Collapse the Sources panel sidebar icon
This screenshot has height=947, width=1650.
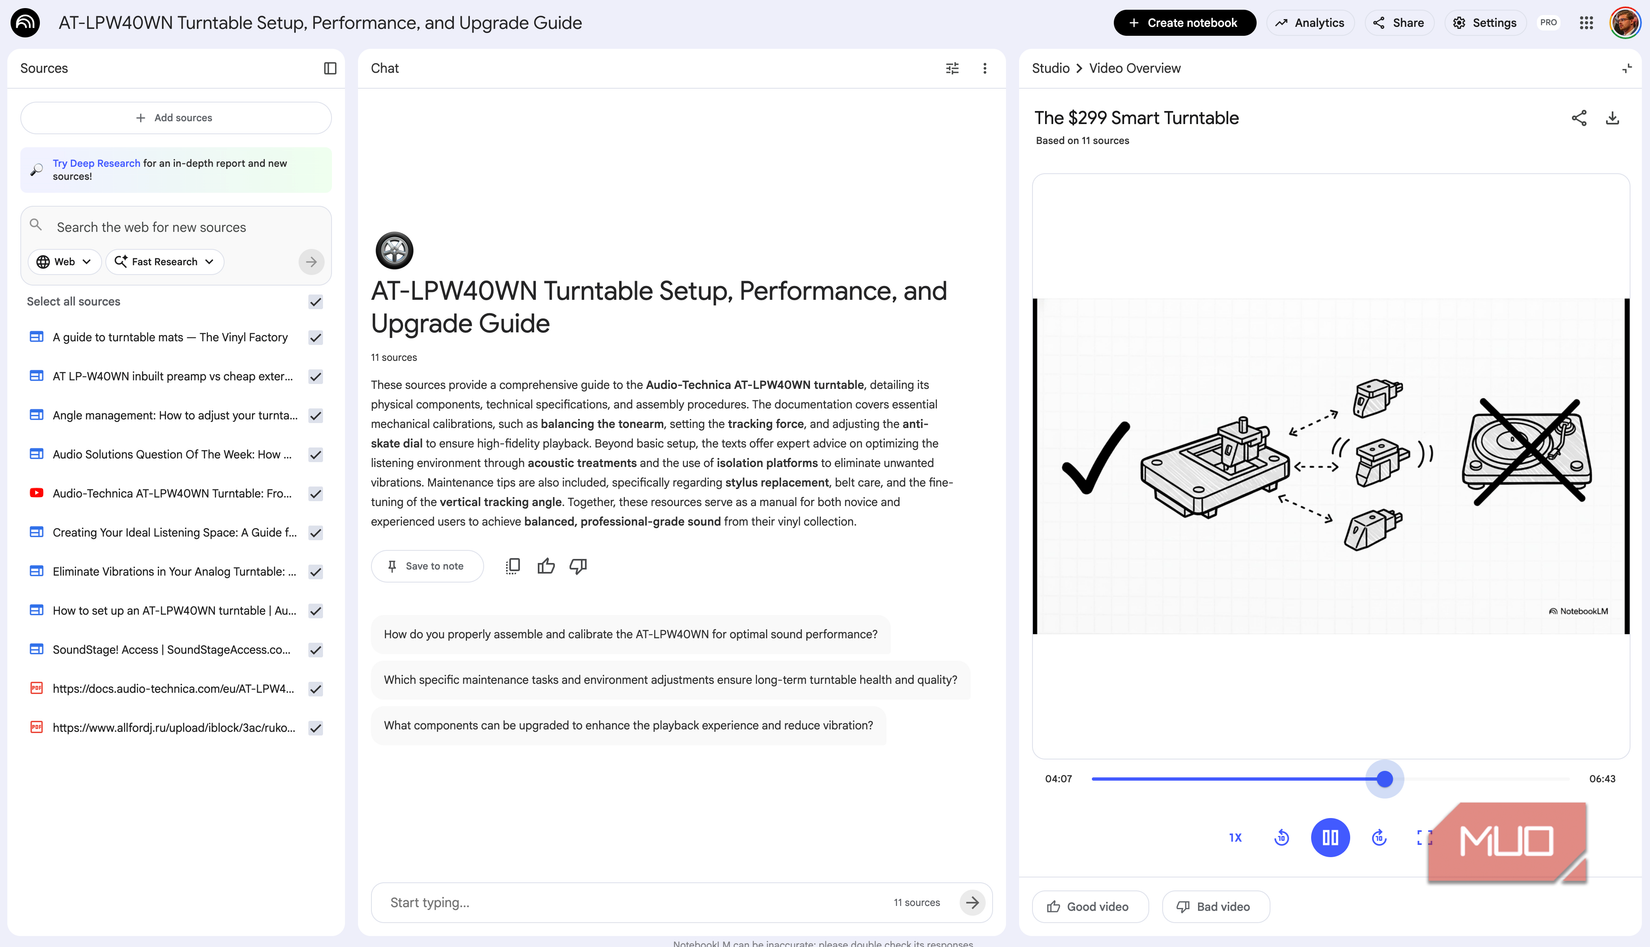pos(330,68)
